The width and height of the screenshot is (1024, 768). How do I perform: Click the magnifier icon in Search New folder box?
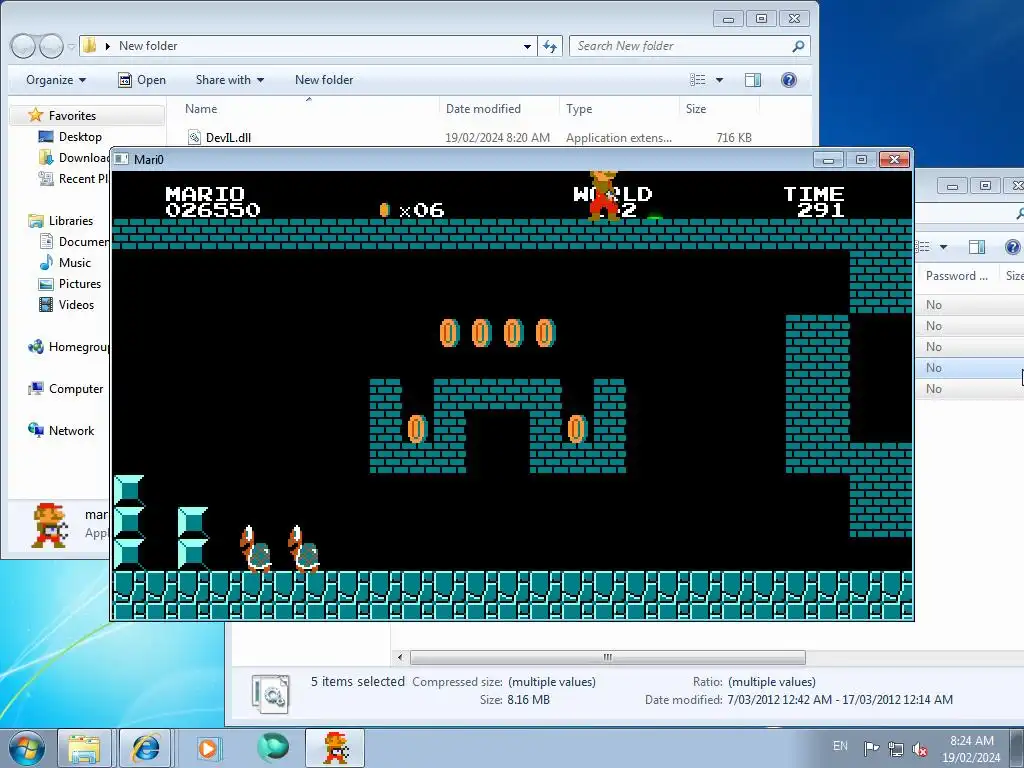pyautogui.click(x=797, y=46)
